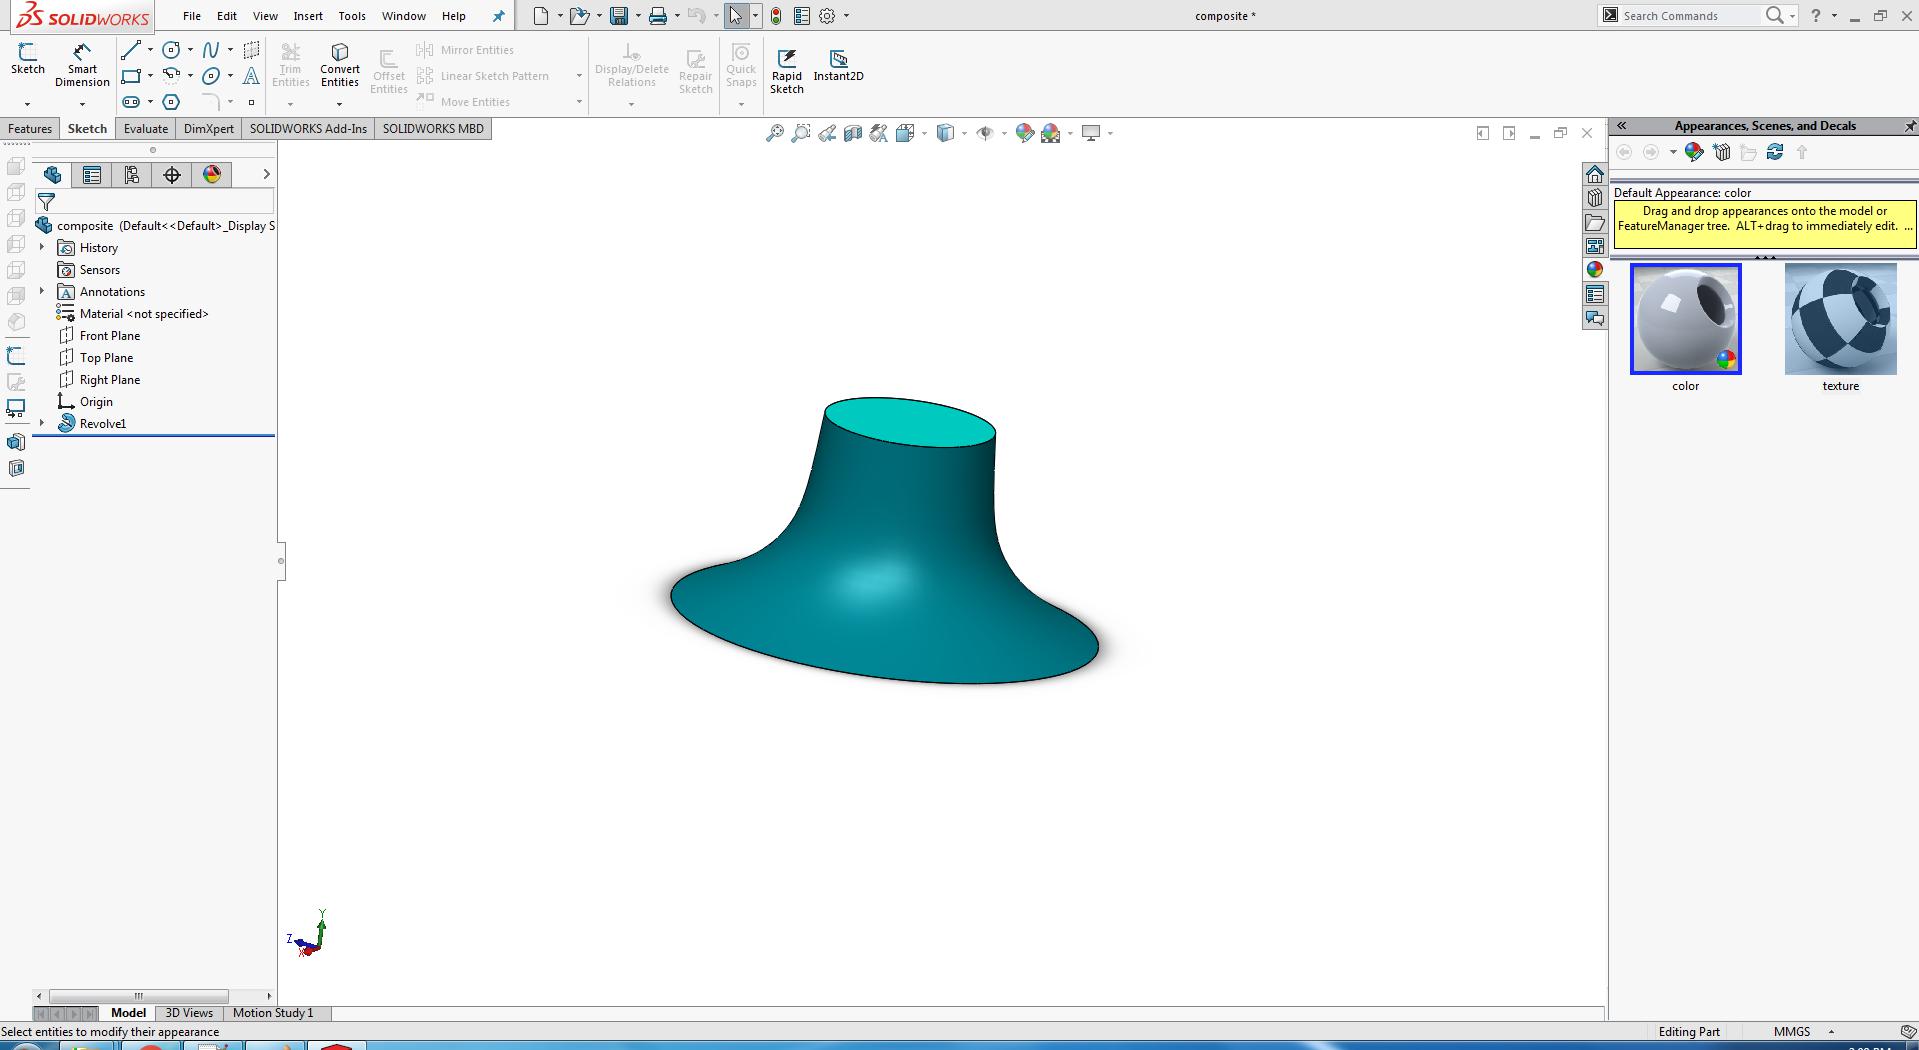The width and height of the screenshot is (1919, 1050).
Task: Open the Motion Study 1 tab
Action: pos(273,1013)
